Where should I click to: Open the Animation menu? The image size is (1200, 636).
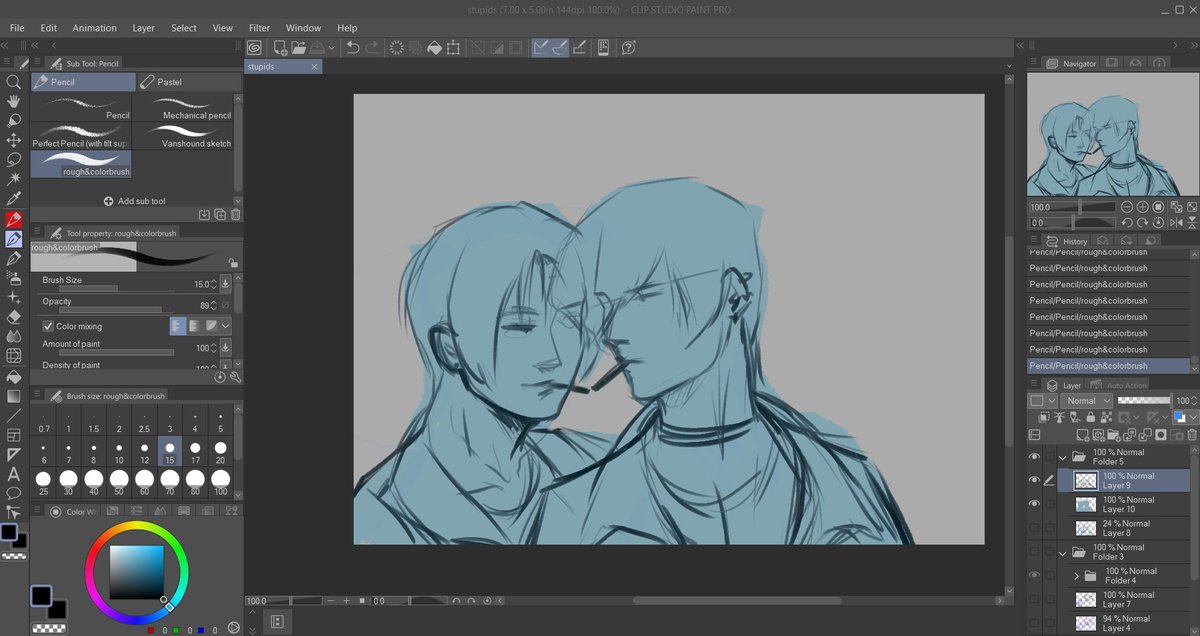93,28
